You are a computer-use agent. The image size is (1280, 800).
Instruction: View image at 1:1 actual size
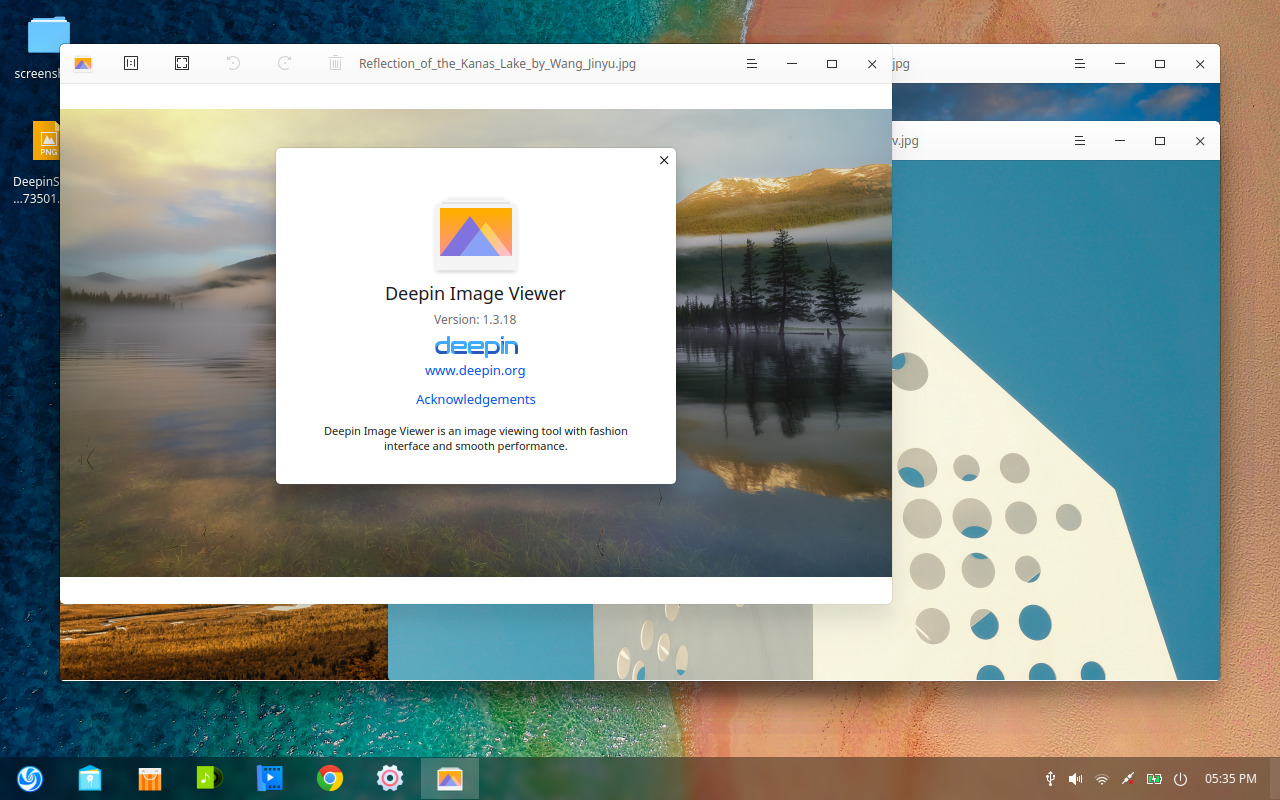[130, 63]
